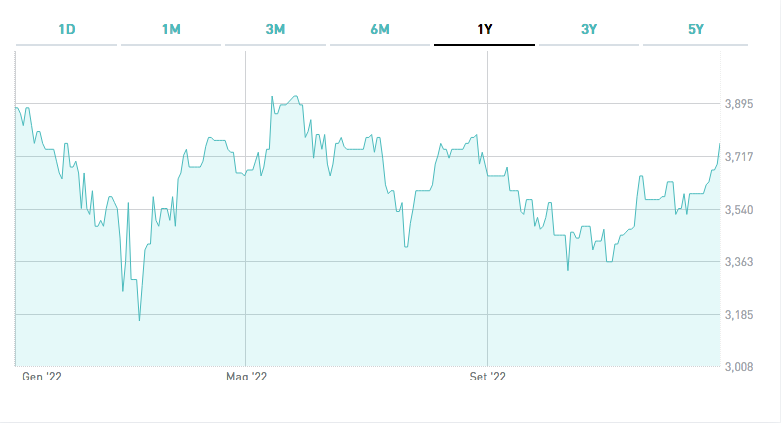Switch to the 1D time range tab
781x423 pixels.
click(67, 29)
